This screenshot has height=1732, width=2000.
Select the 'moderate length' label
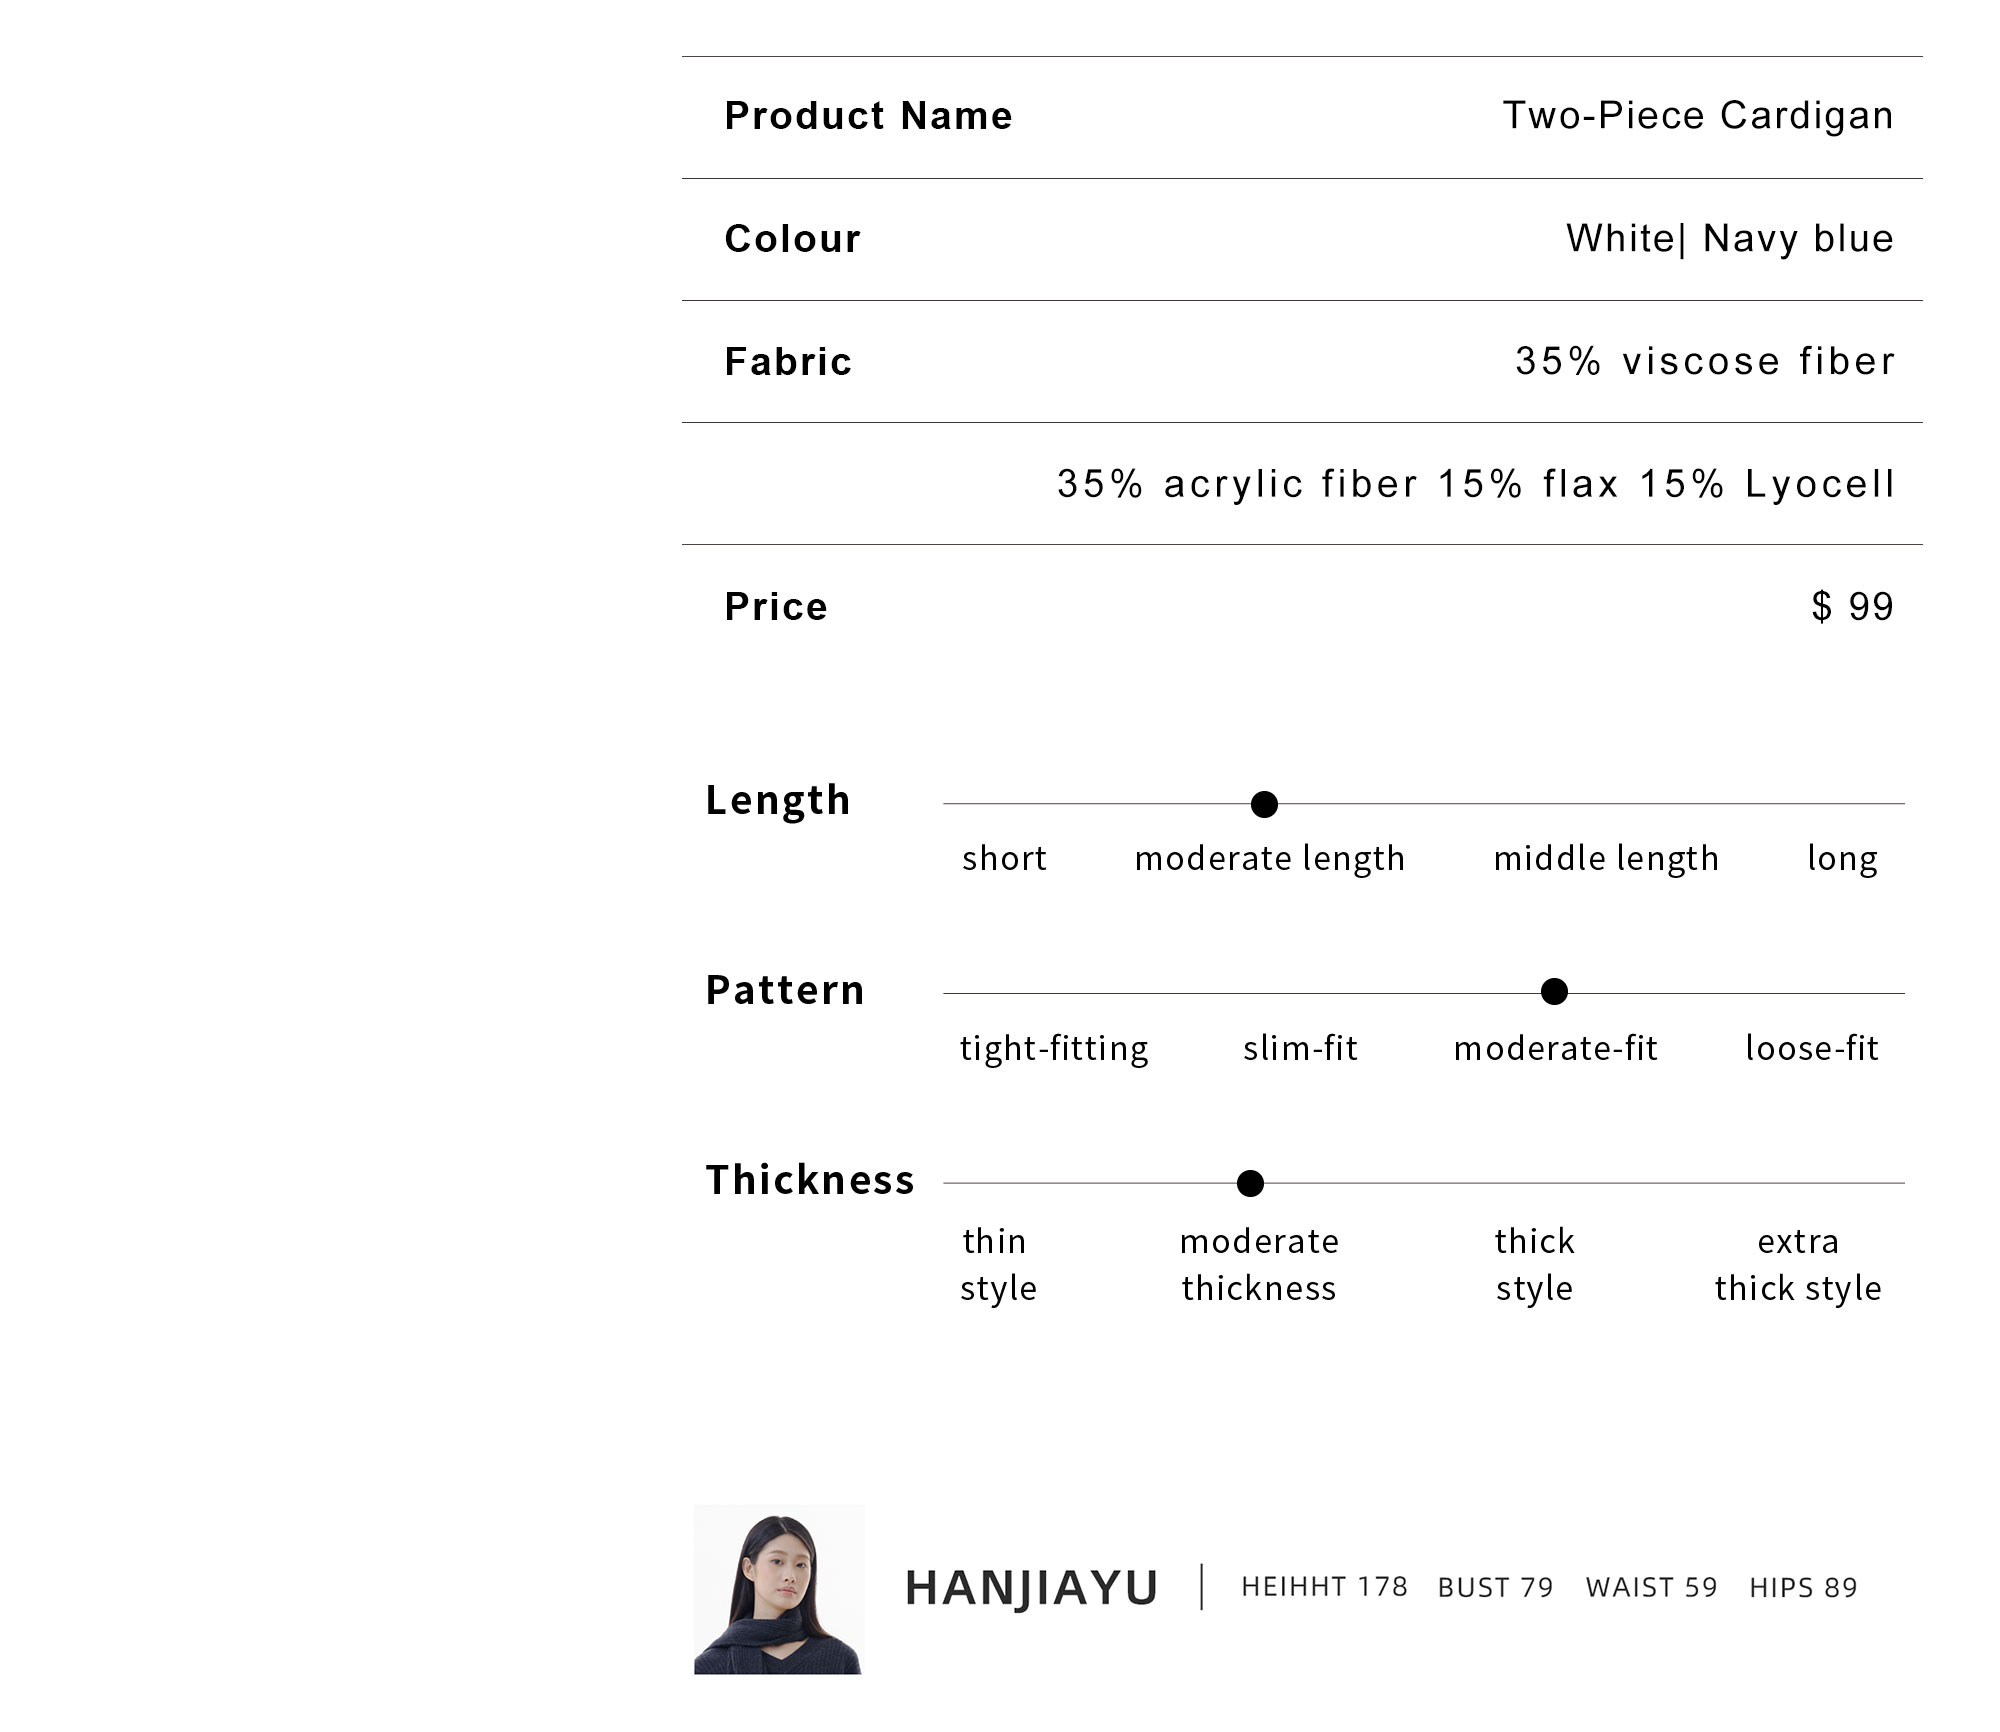1269,858
